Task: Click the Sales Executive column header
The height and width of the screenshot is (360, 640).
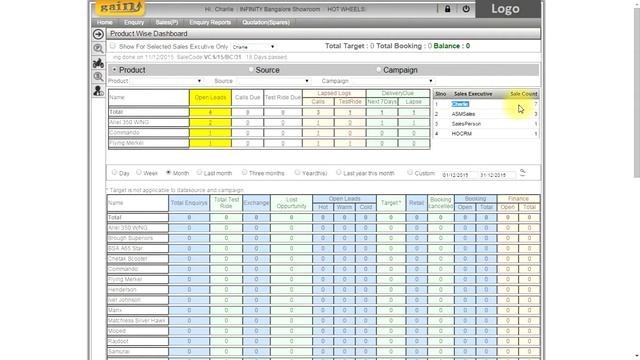Action: tap(473, 94)
